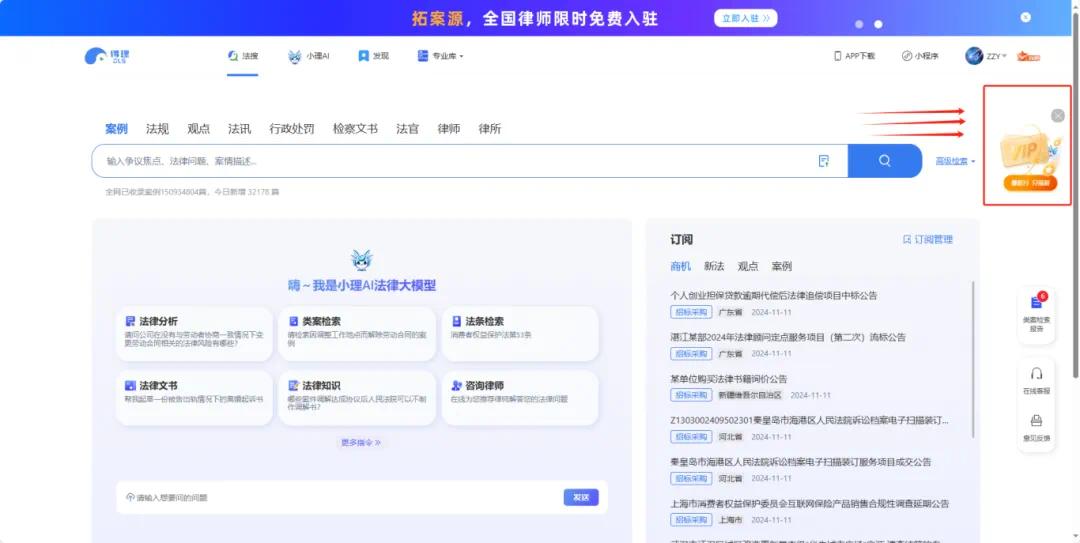Click the 新疆维吾尔自治区 region label
Screen dimensions: 1080x543
750,396
